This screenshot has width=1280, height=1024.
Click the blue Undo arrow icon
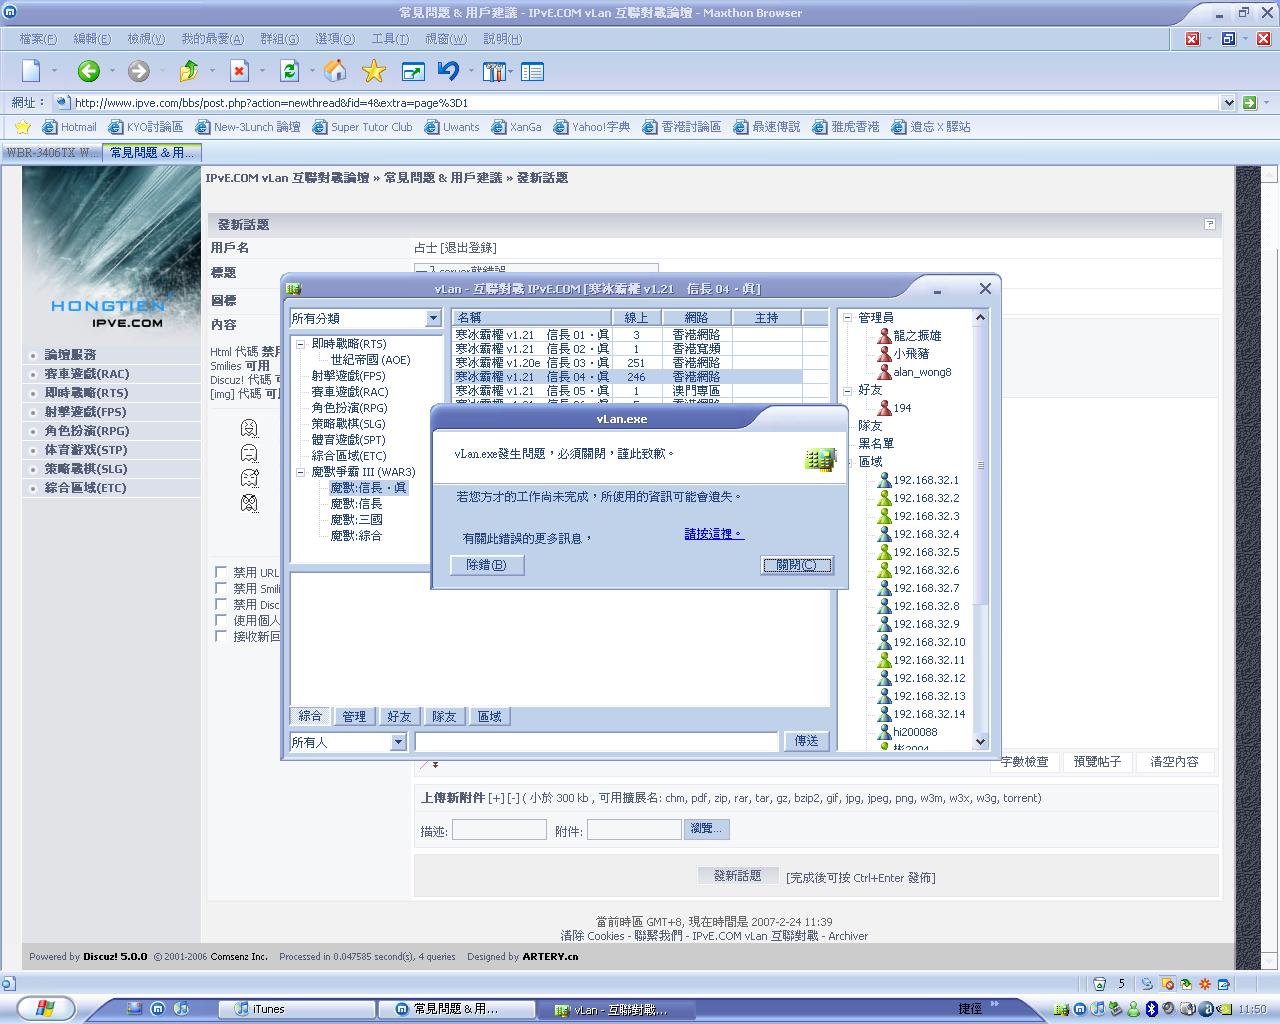tap(448, 71)
